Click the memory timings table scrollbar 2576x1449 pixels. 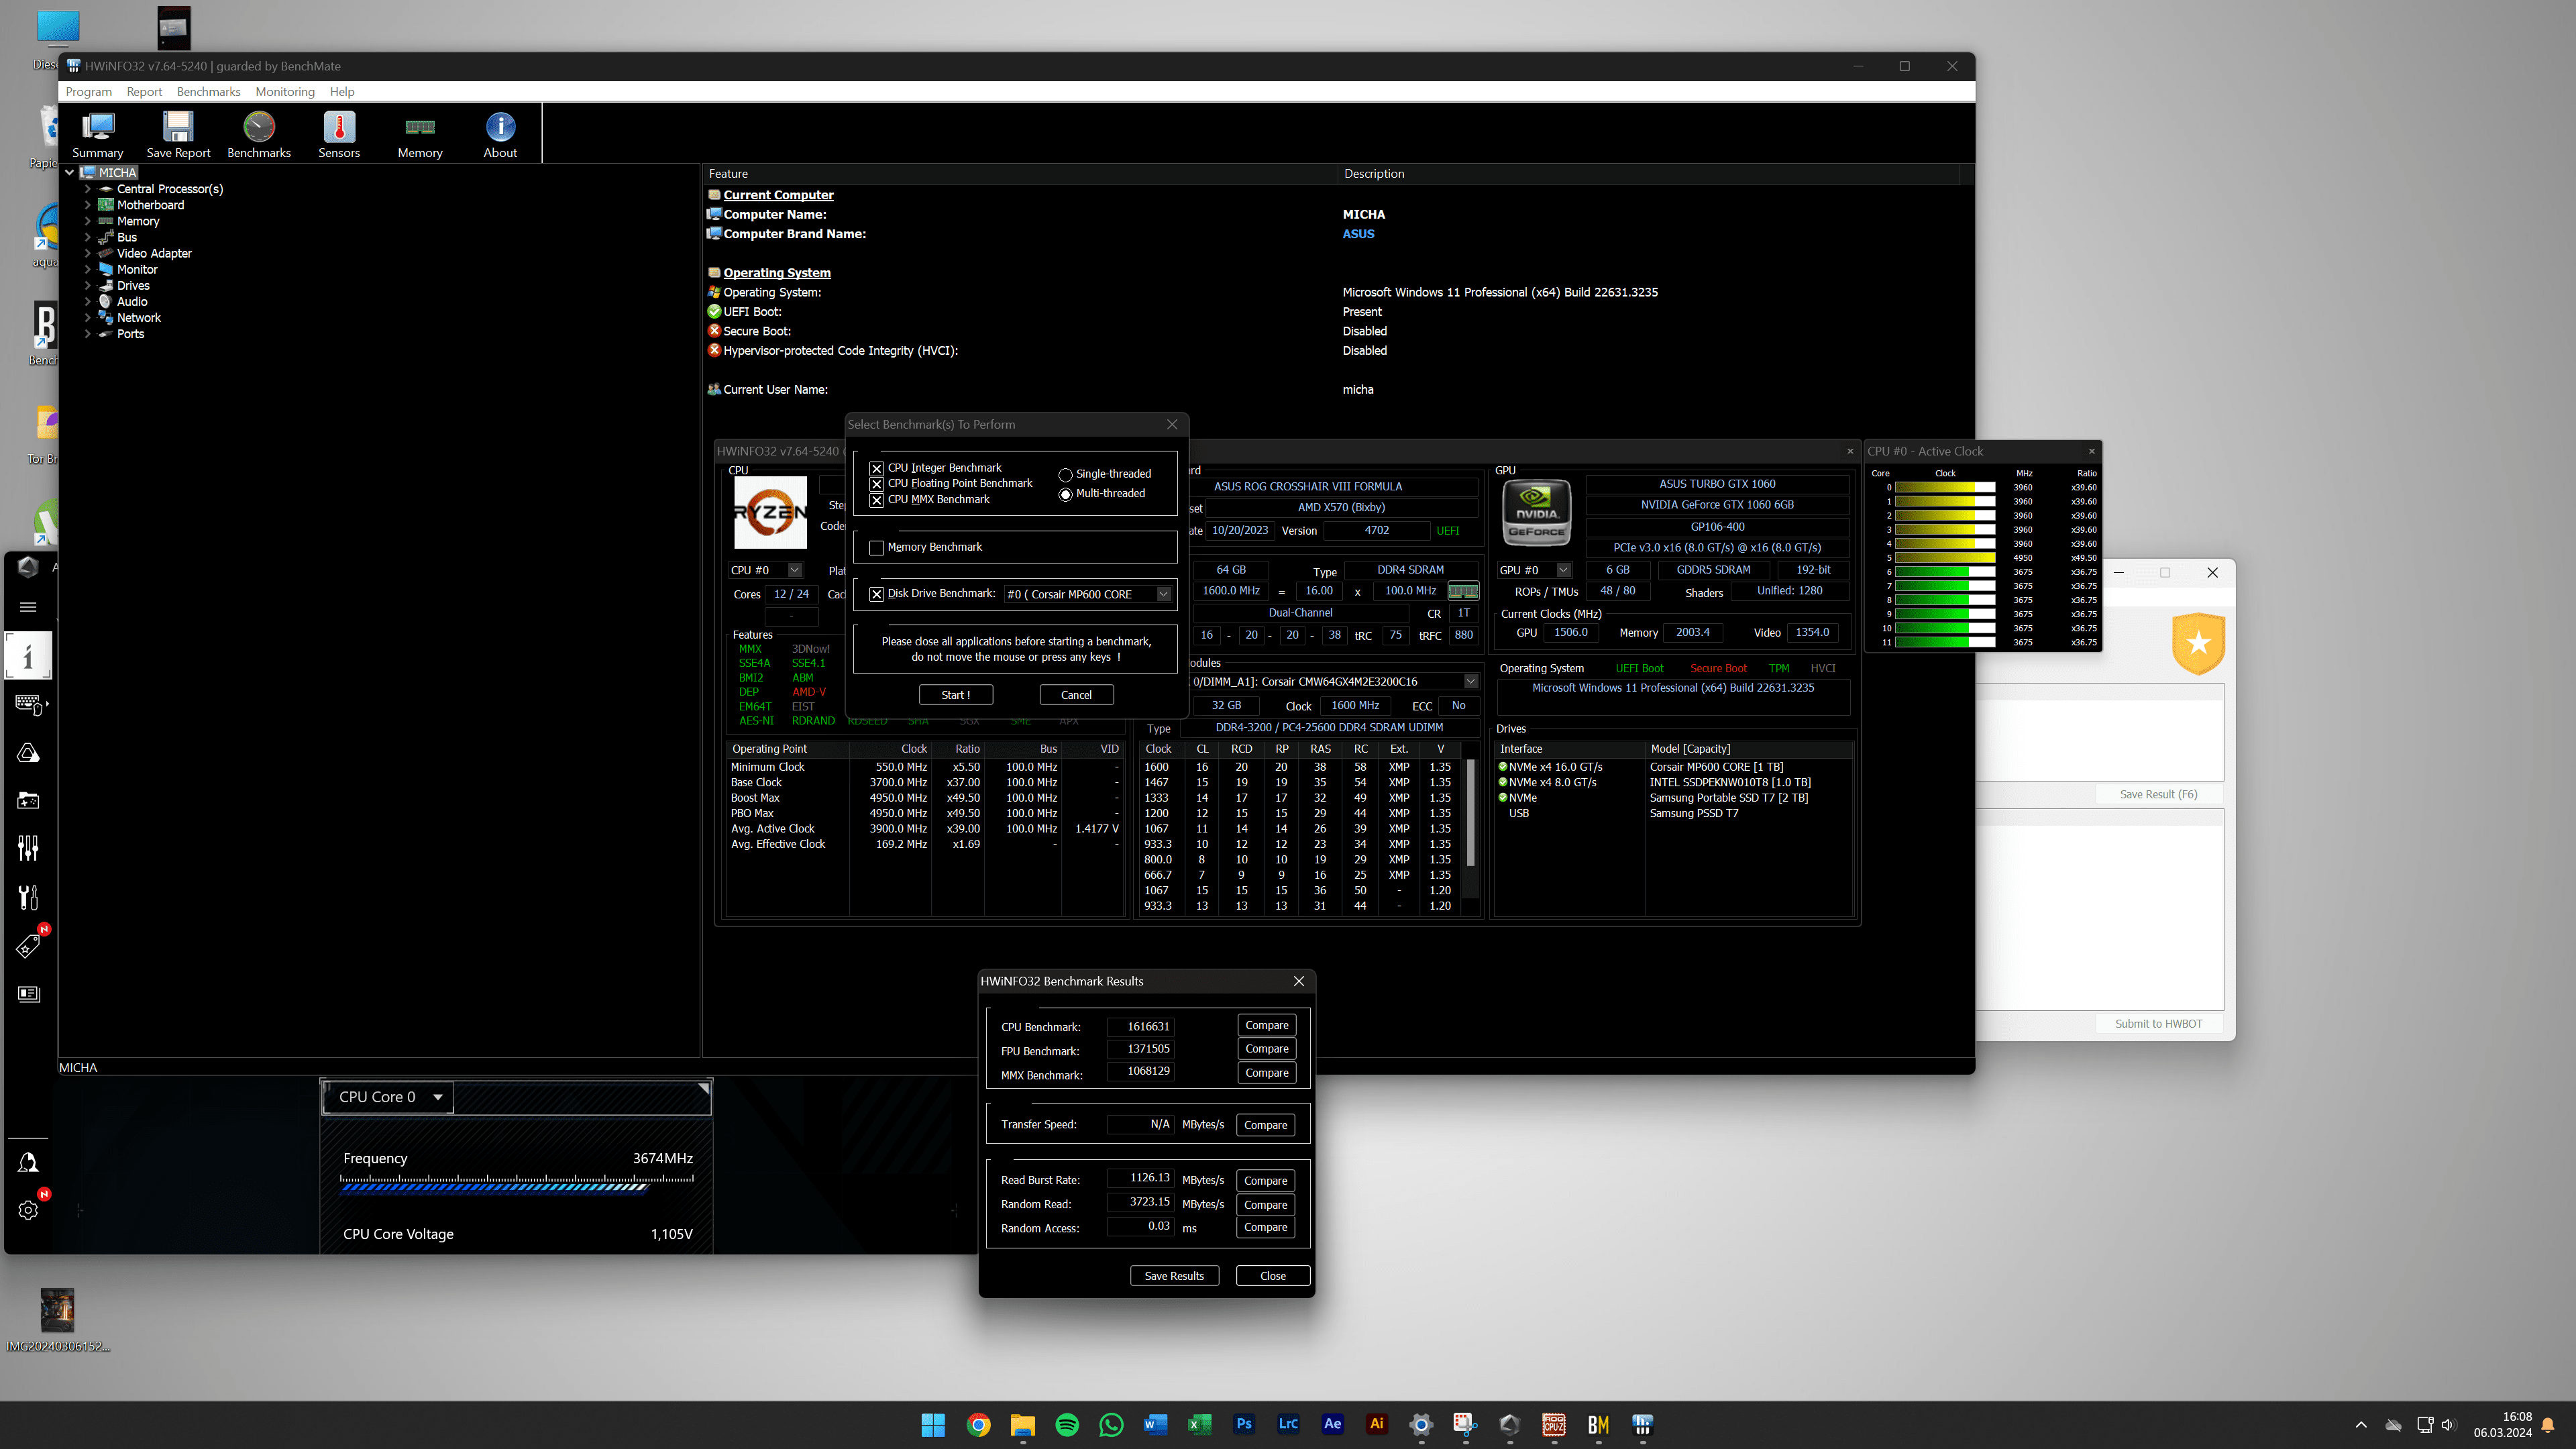[1470, 812]
